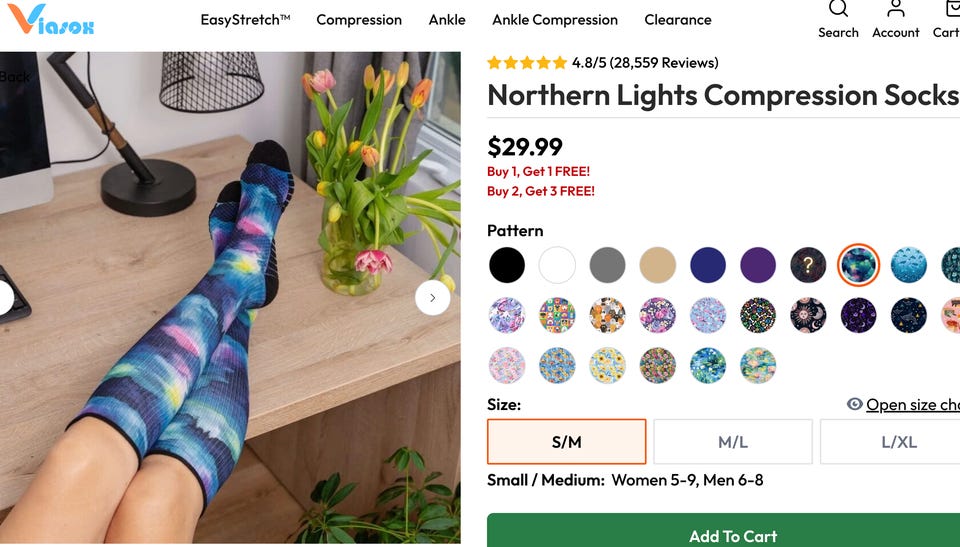Click the Add To Cart button
This screenshot has width=960, height=547.
pyautogui.click(x=724, y=530)
